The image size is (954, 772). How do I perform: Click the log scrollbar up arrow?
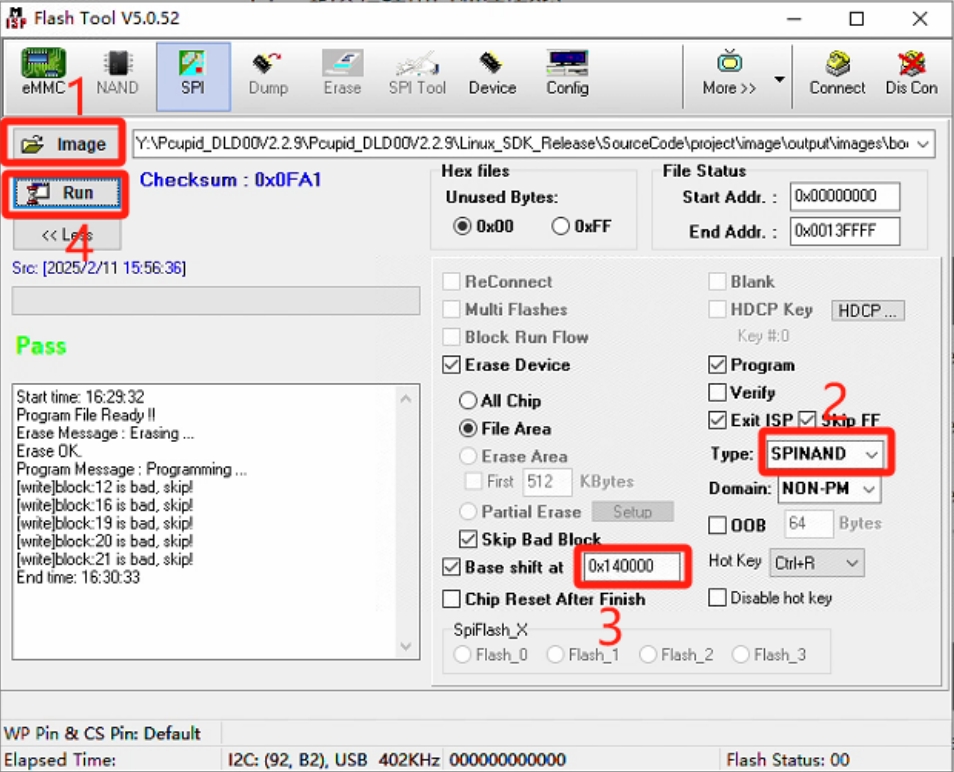pyautogui.click(x=406, y=400)
